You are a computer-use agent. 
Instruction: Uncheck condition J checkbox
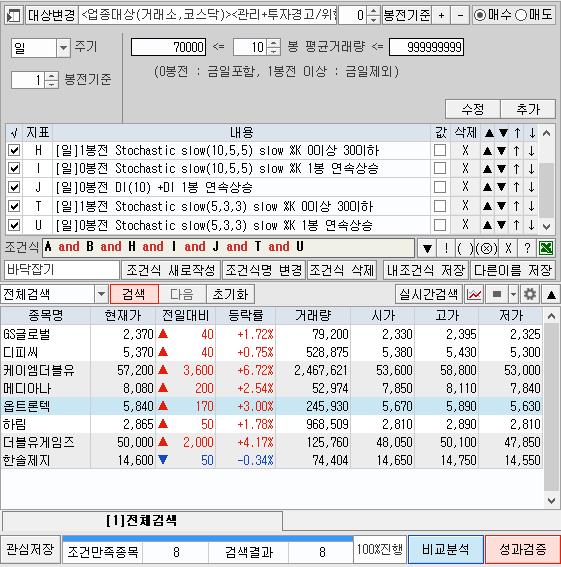coord(14,187)
